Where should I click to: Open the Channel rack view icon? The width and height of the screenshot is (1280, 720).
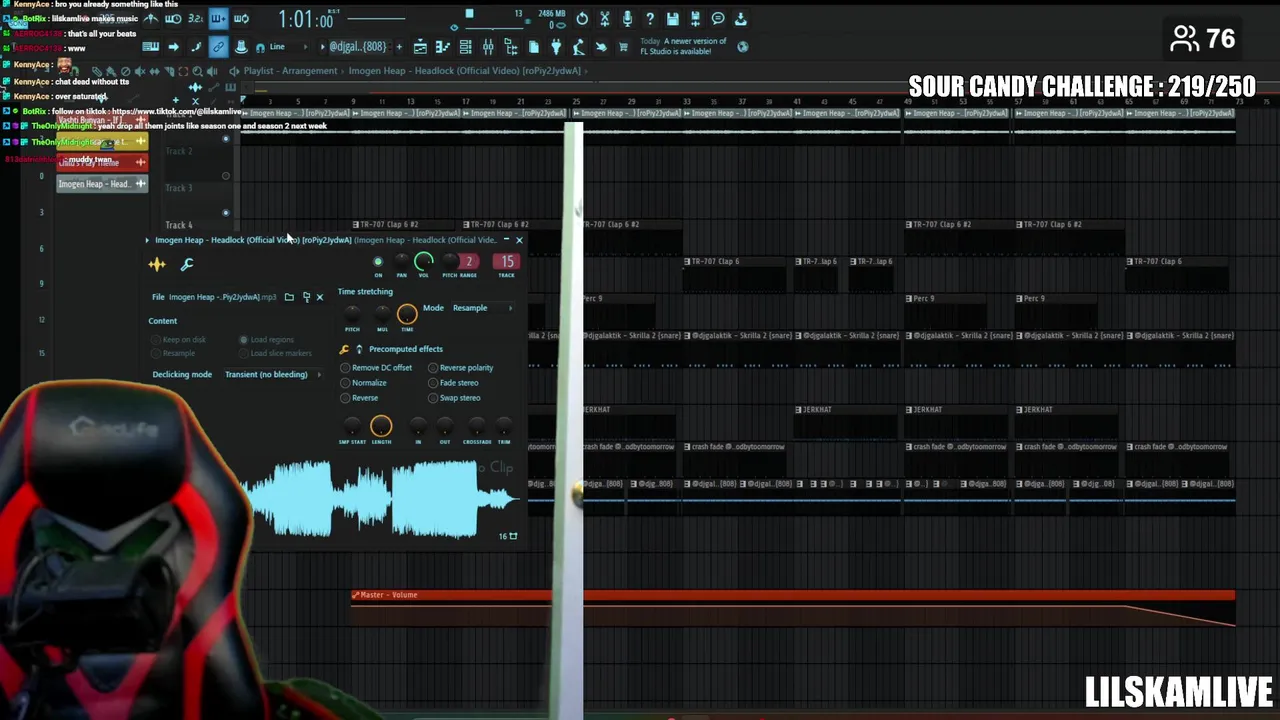click(x=466, y=47)
